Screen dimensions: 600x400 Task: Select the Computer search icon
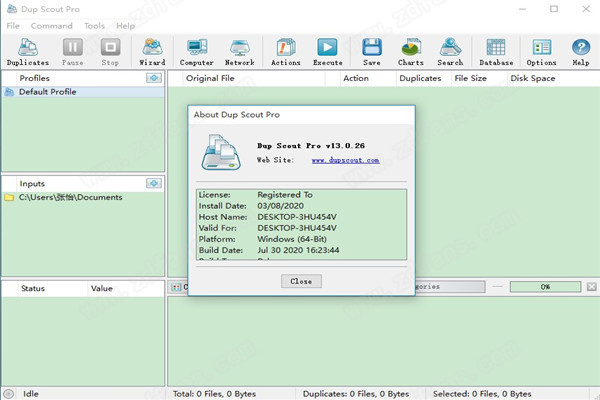coord(196,50)
